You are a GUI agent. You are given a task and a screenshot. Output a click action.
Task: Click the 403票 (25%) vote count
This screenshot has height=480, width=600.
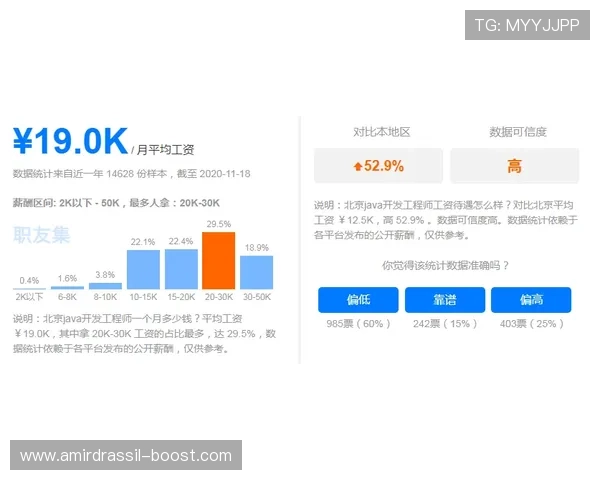click(x=532, y=324)
